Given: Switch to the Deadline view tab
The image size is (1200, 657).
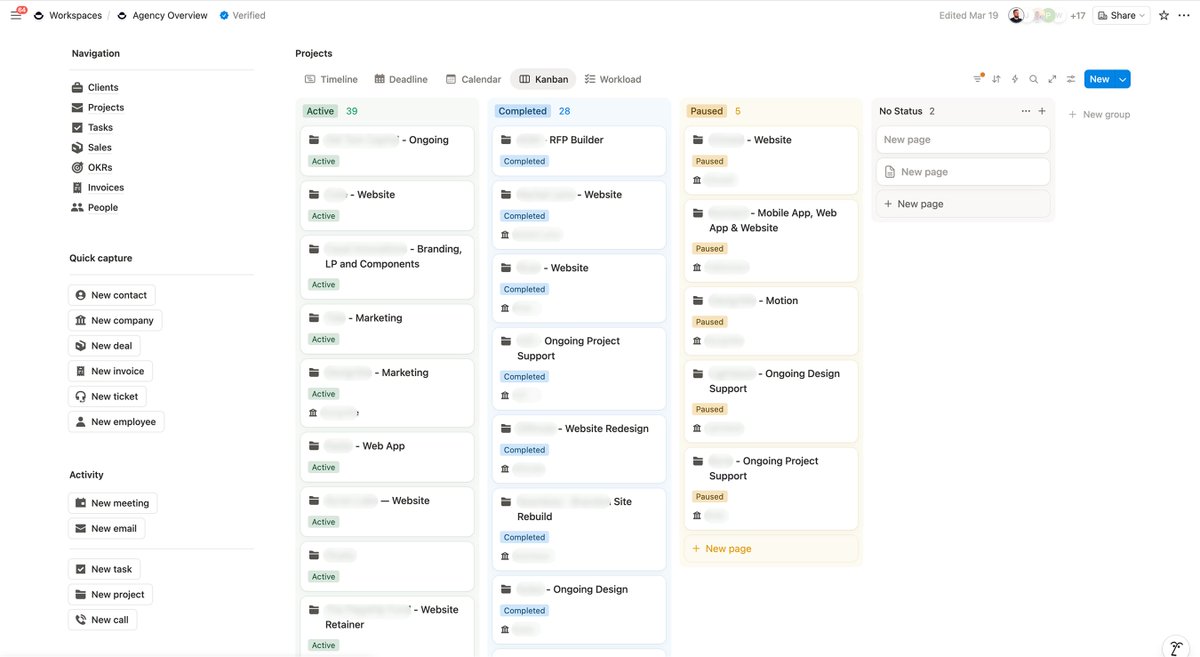Looking at the screenshot, I should tap(401, 79).
